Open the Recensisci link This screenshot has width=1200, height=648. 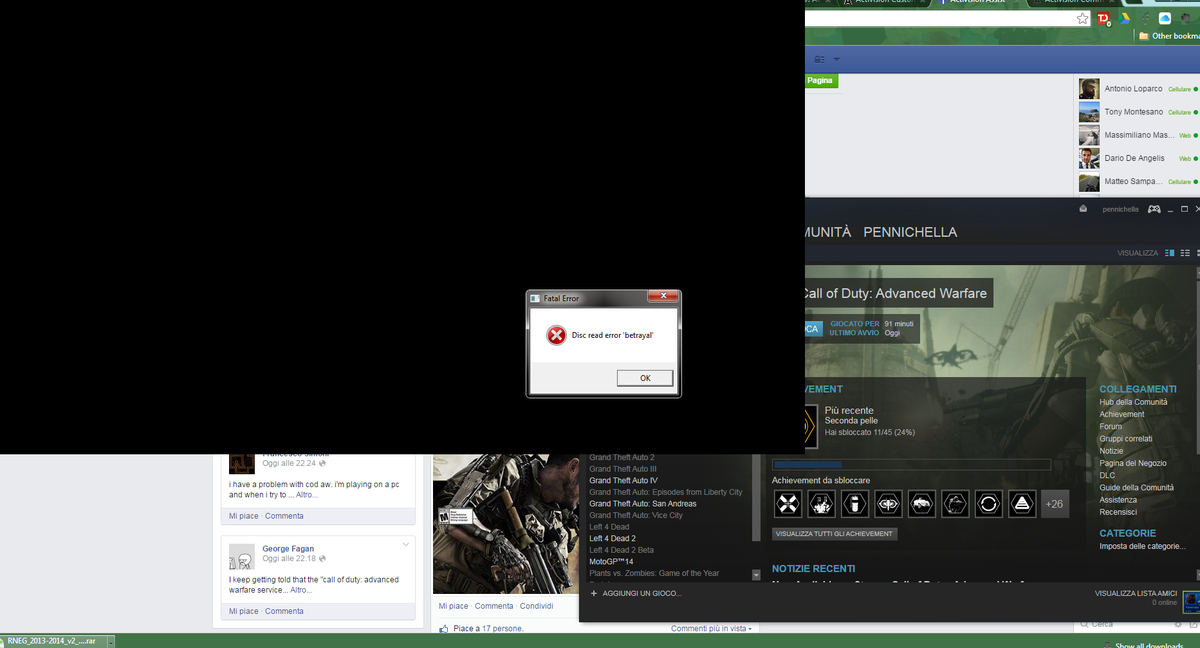(1118, 512)
